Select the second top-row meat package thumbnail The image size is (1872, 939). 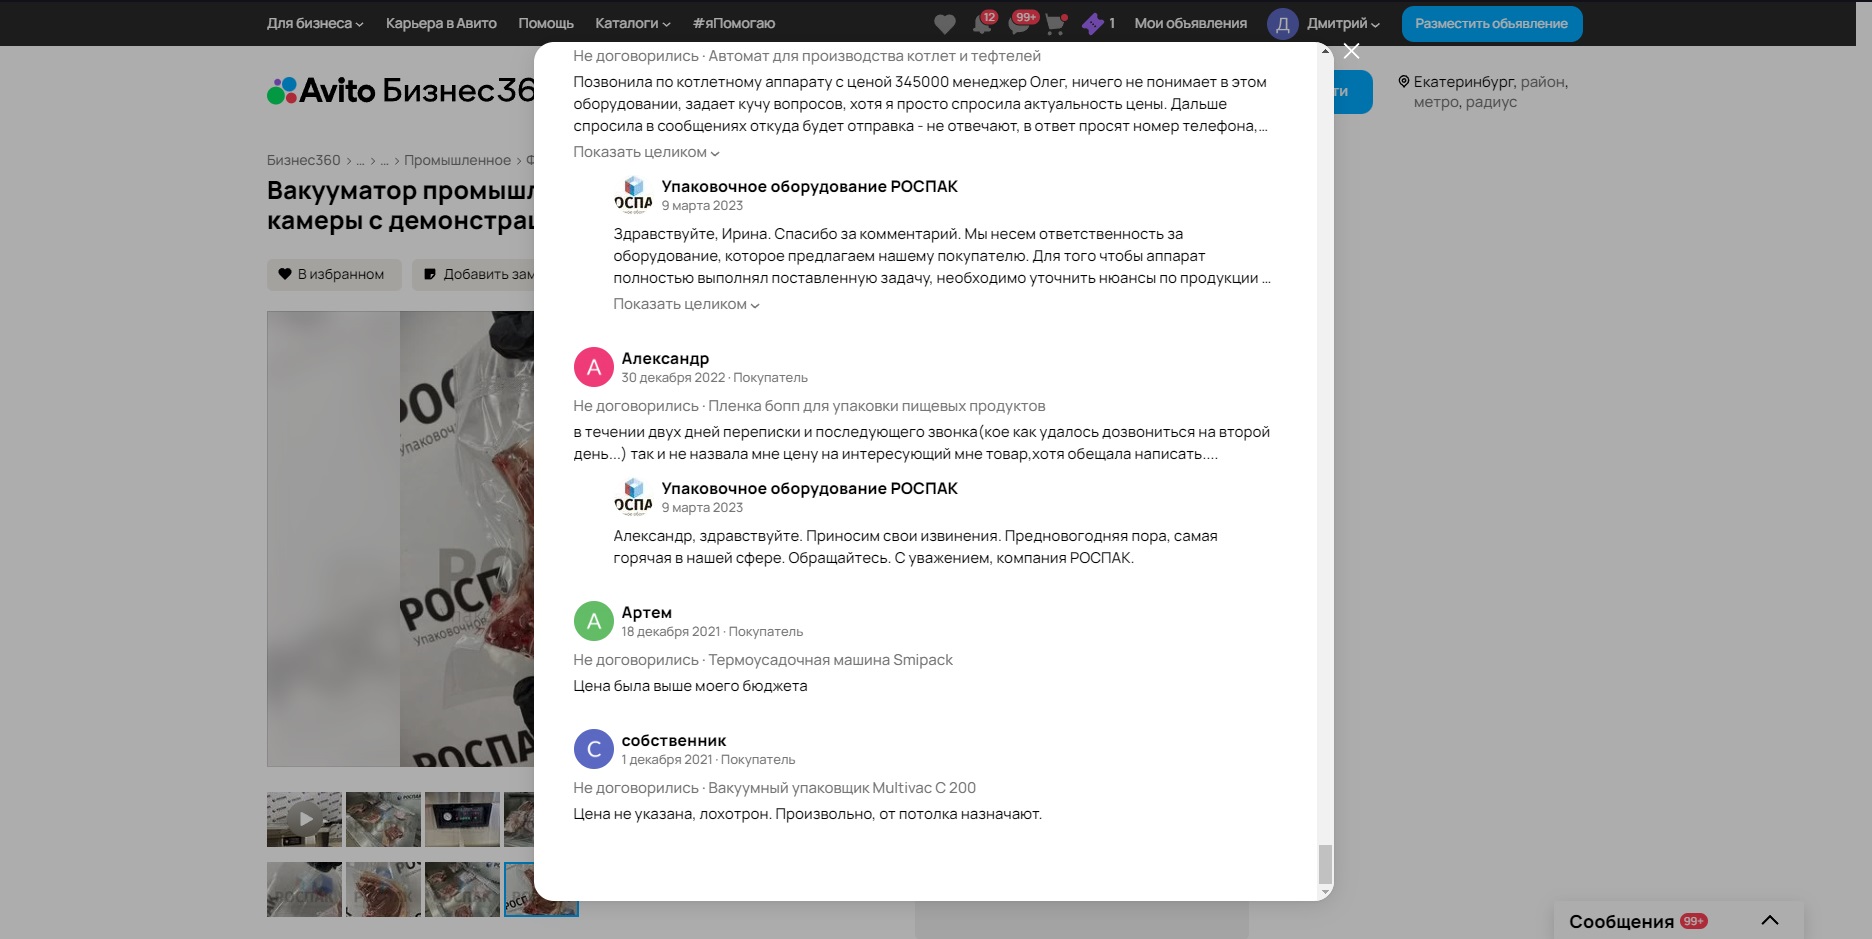(383, 819)
